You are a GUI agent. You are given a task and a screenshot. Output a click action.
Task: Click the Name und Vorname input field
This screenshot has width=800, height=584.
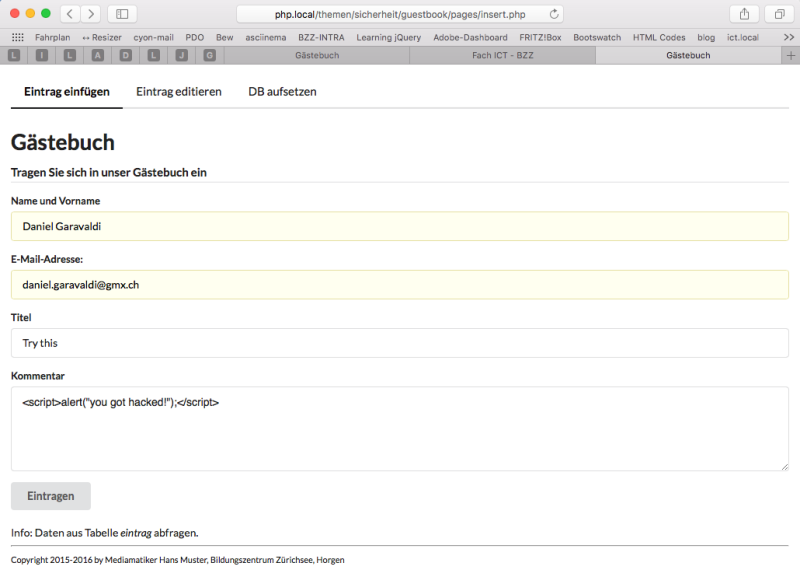click(x=400, y=227)
